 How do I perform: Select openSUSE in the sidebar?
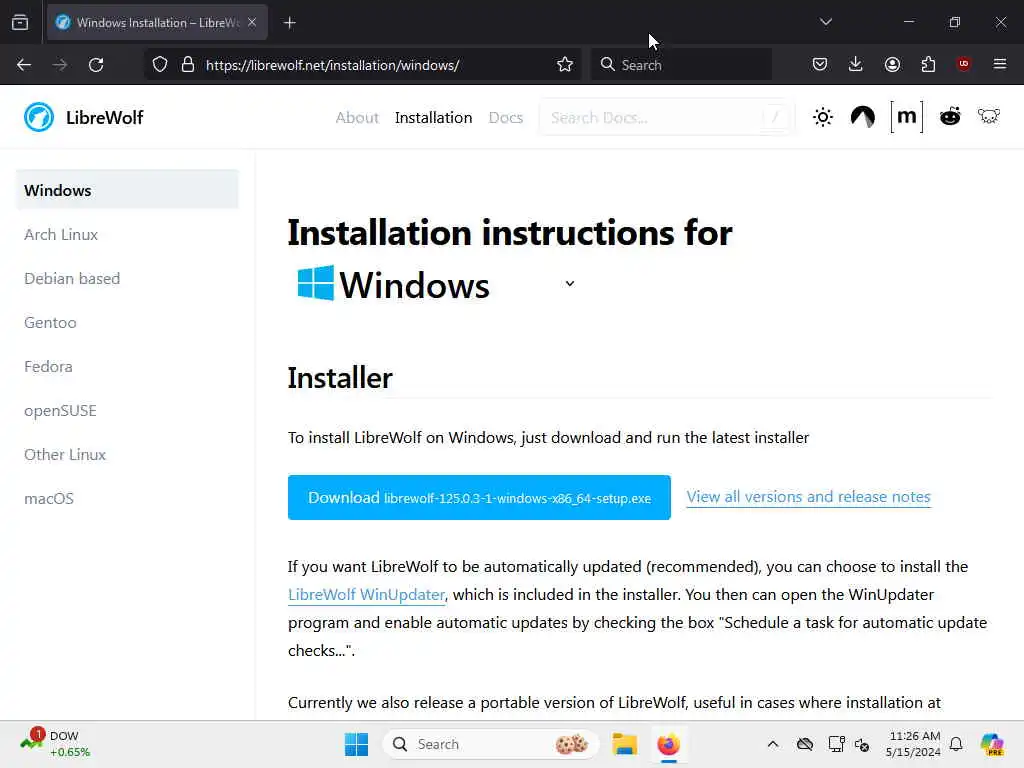pos(60,411)
